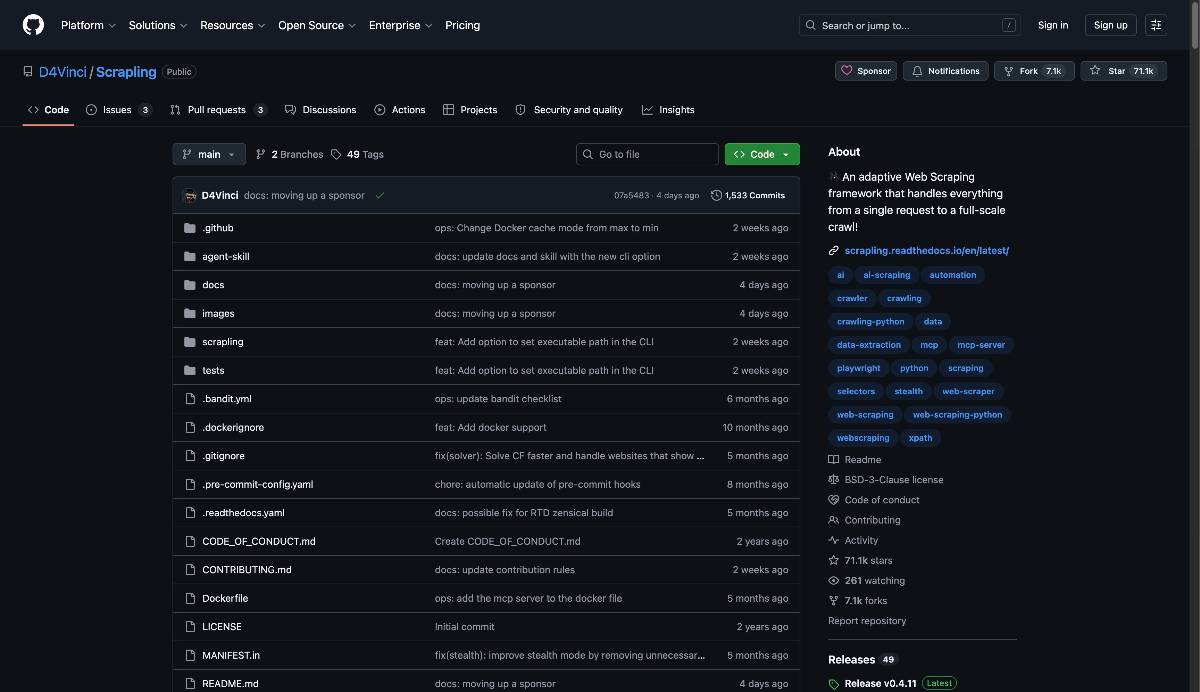Click the eye icon beside 261 watching
The width and height of the screenshot is (1200, 692).
pos(834,581)
